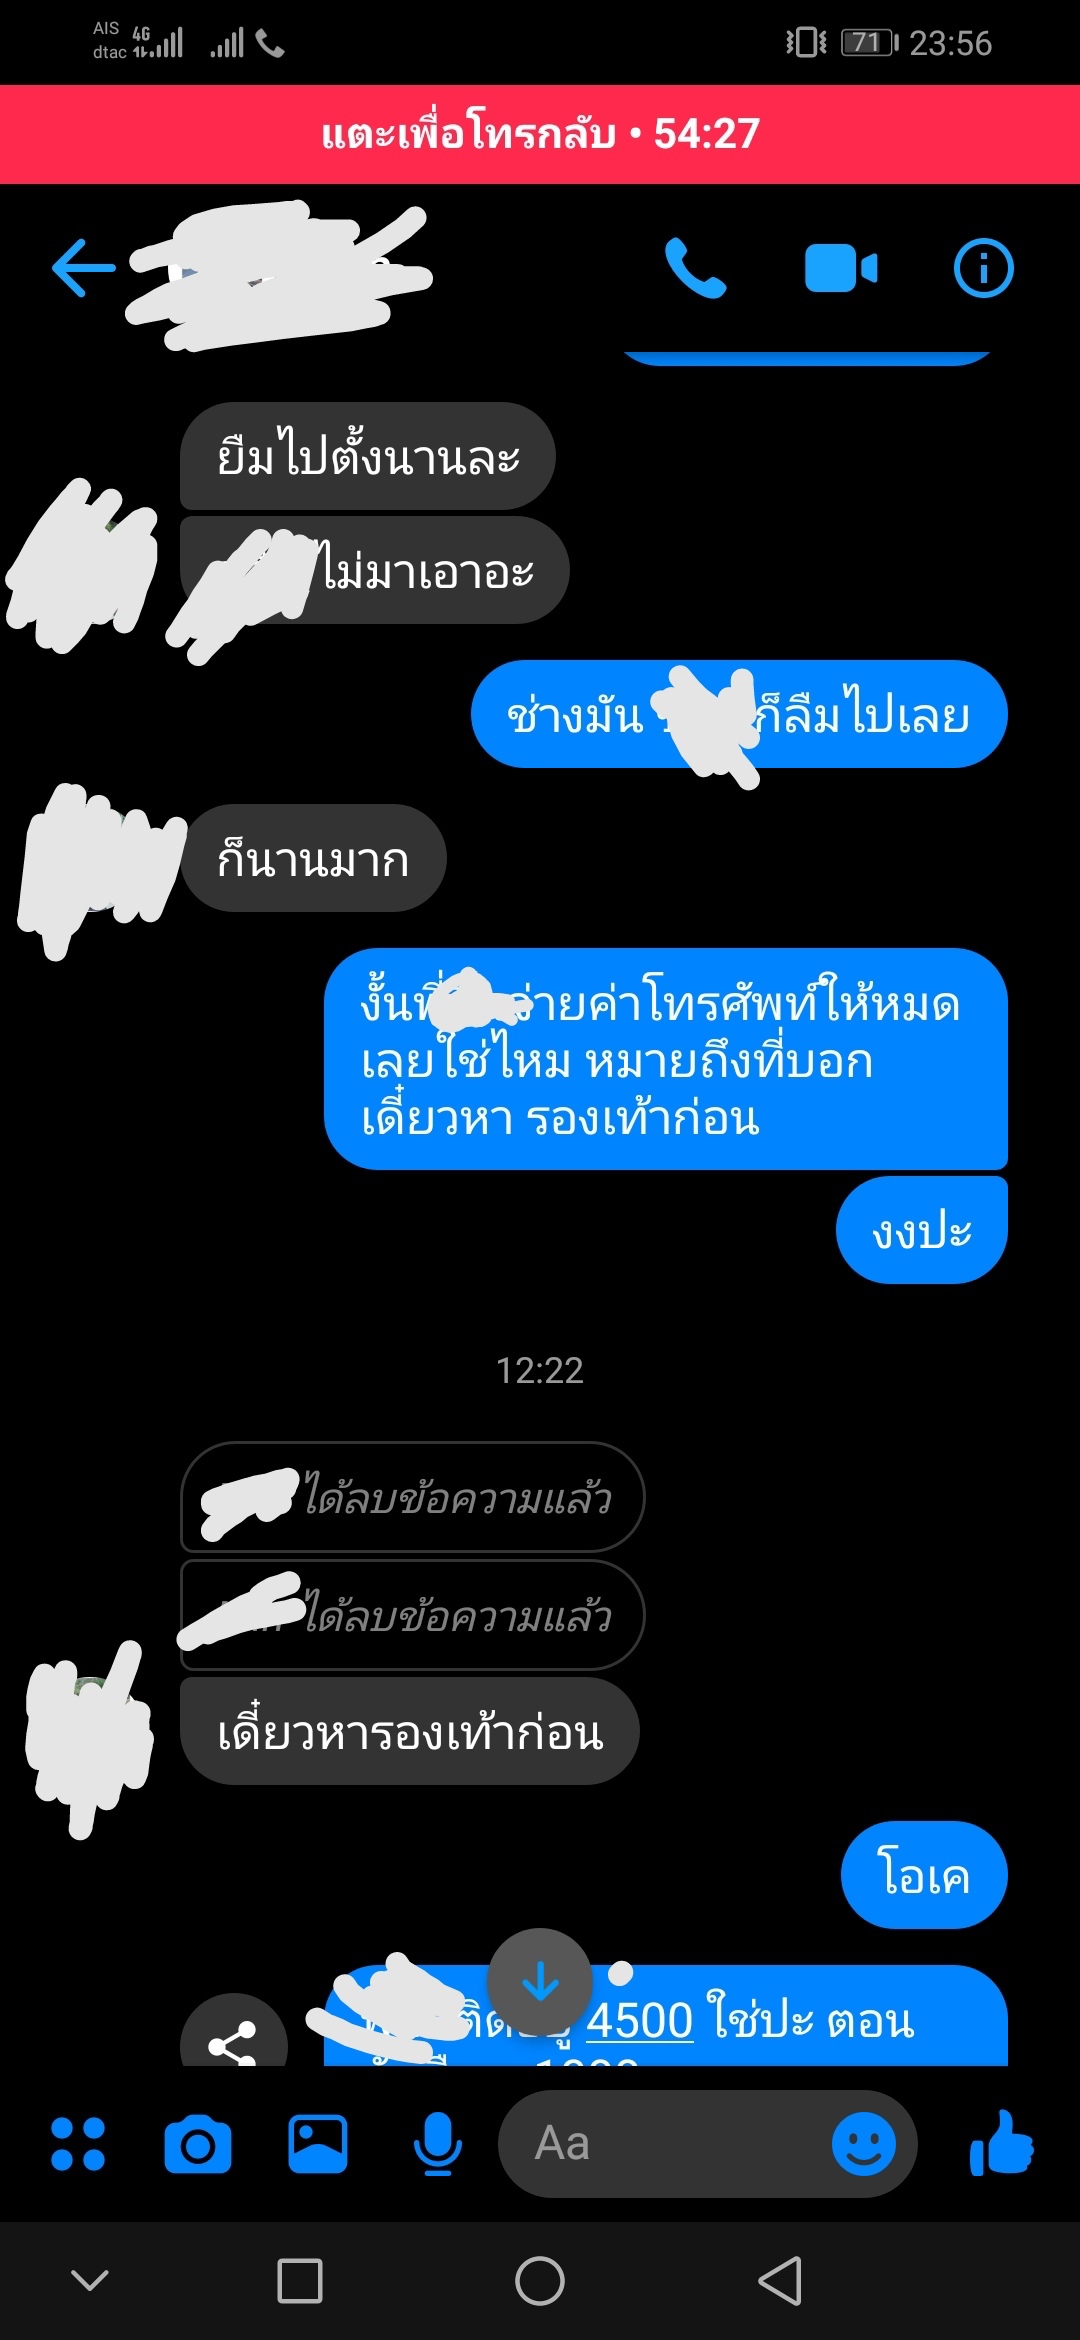Start a voice call with phone icon
Image resolution: width=1080 pixels, height=2340 pixels.
tap(696, 268)
